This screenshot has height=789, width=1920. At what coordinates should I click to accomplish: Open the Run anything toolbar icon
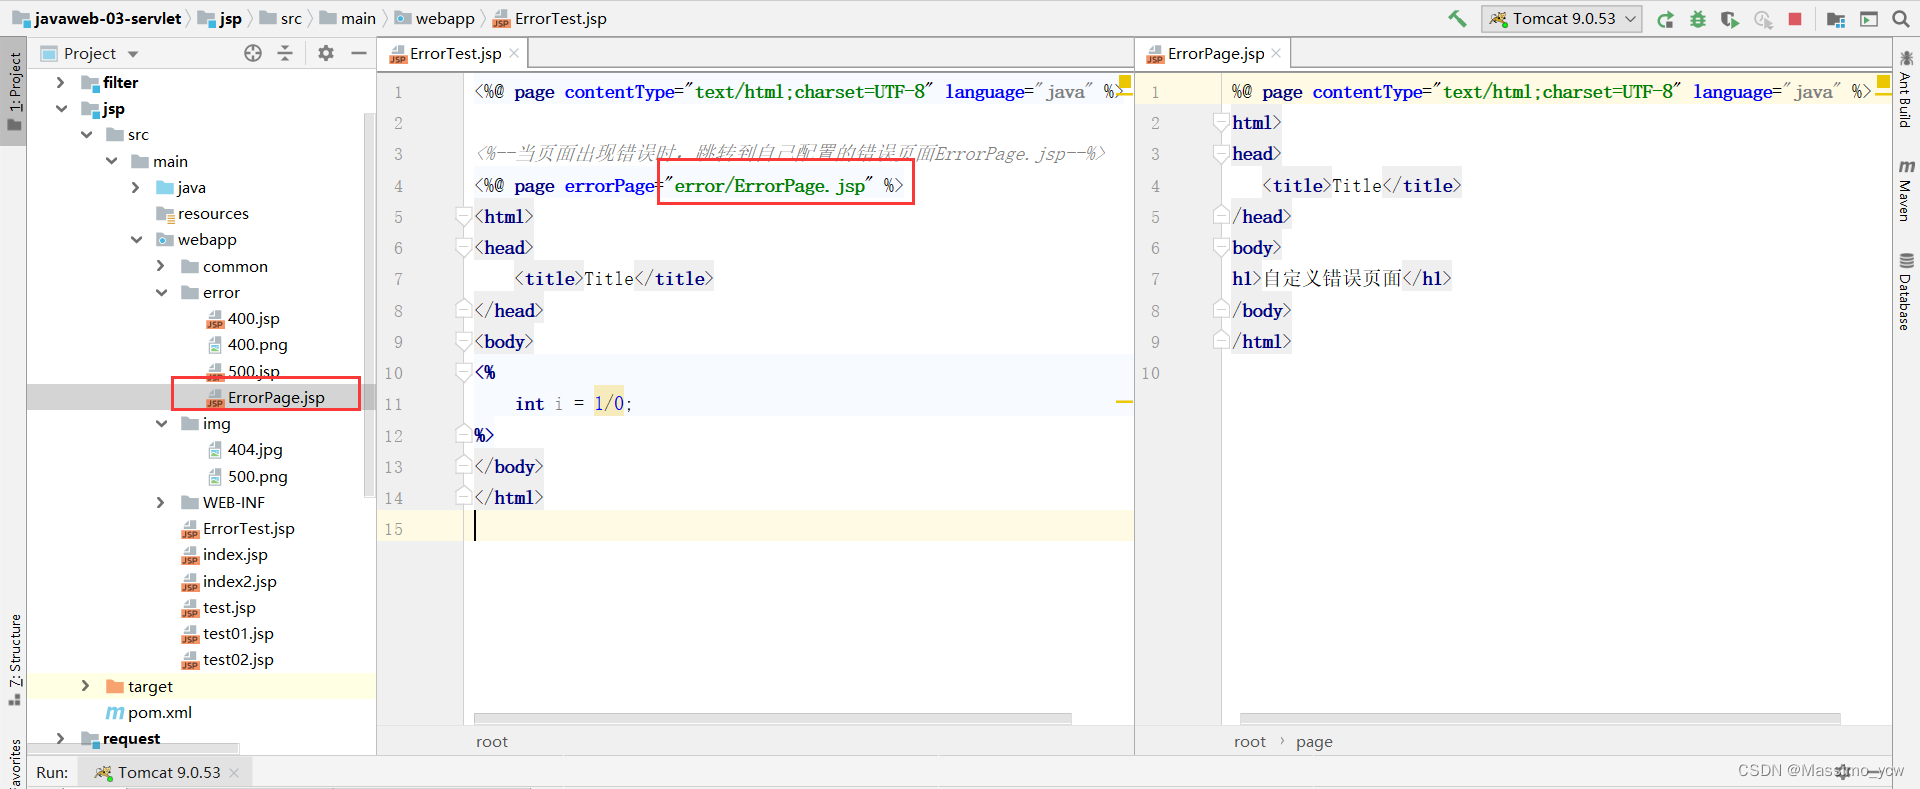click(1869, 19)
